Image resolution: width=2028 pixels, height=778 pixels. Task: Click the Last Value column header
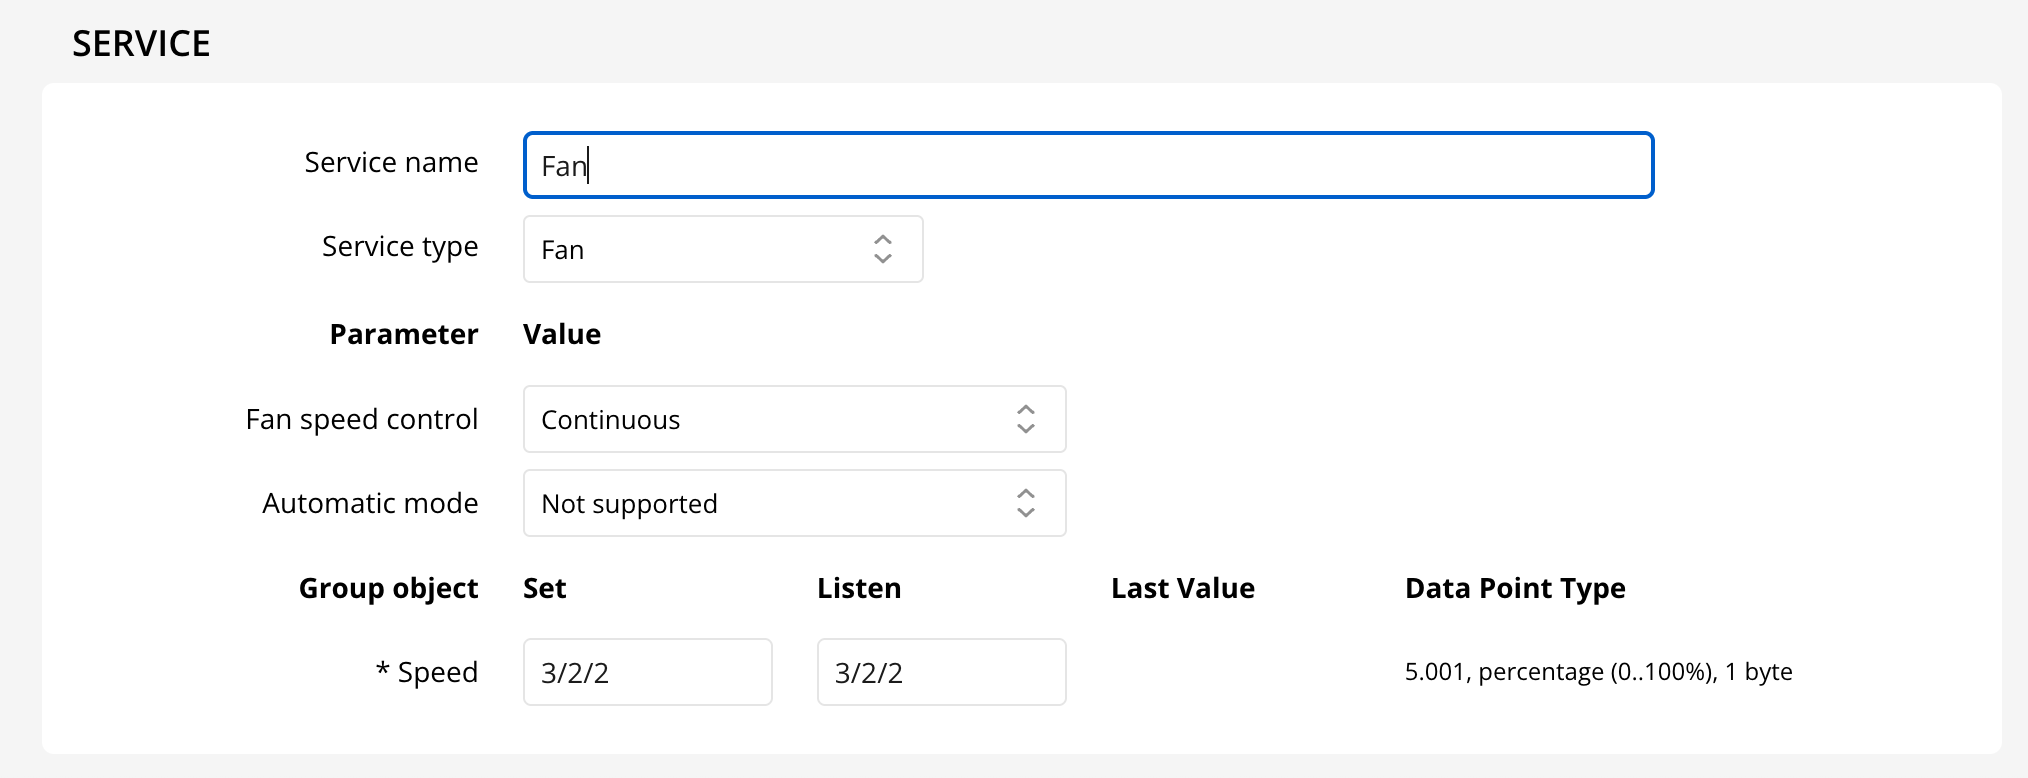pyautogui.click(x=1182, y=588)
